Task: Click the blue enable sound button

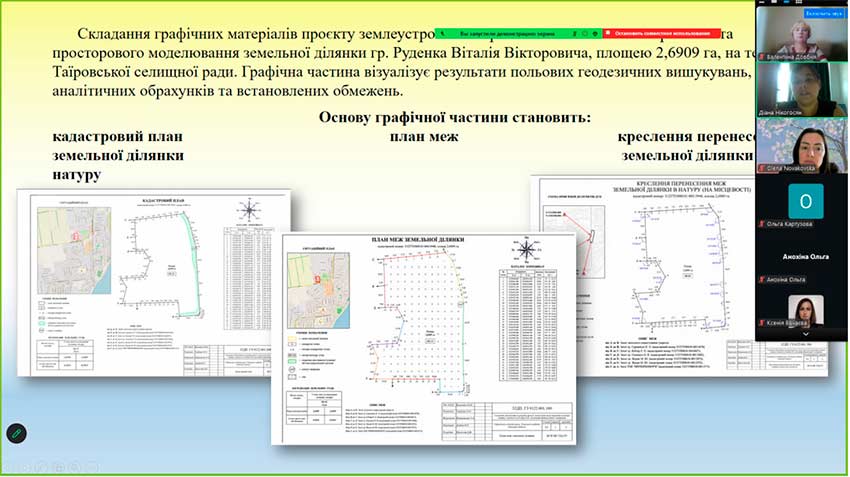Action: pos(823,13)
